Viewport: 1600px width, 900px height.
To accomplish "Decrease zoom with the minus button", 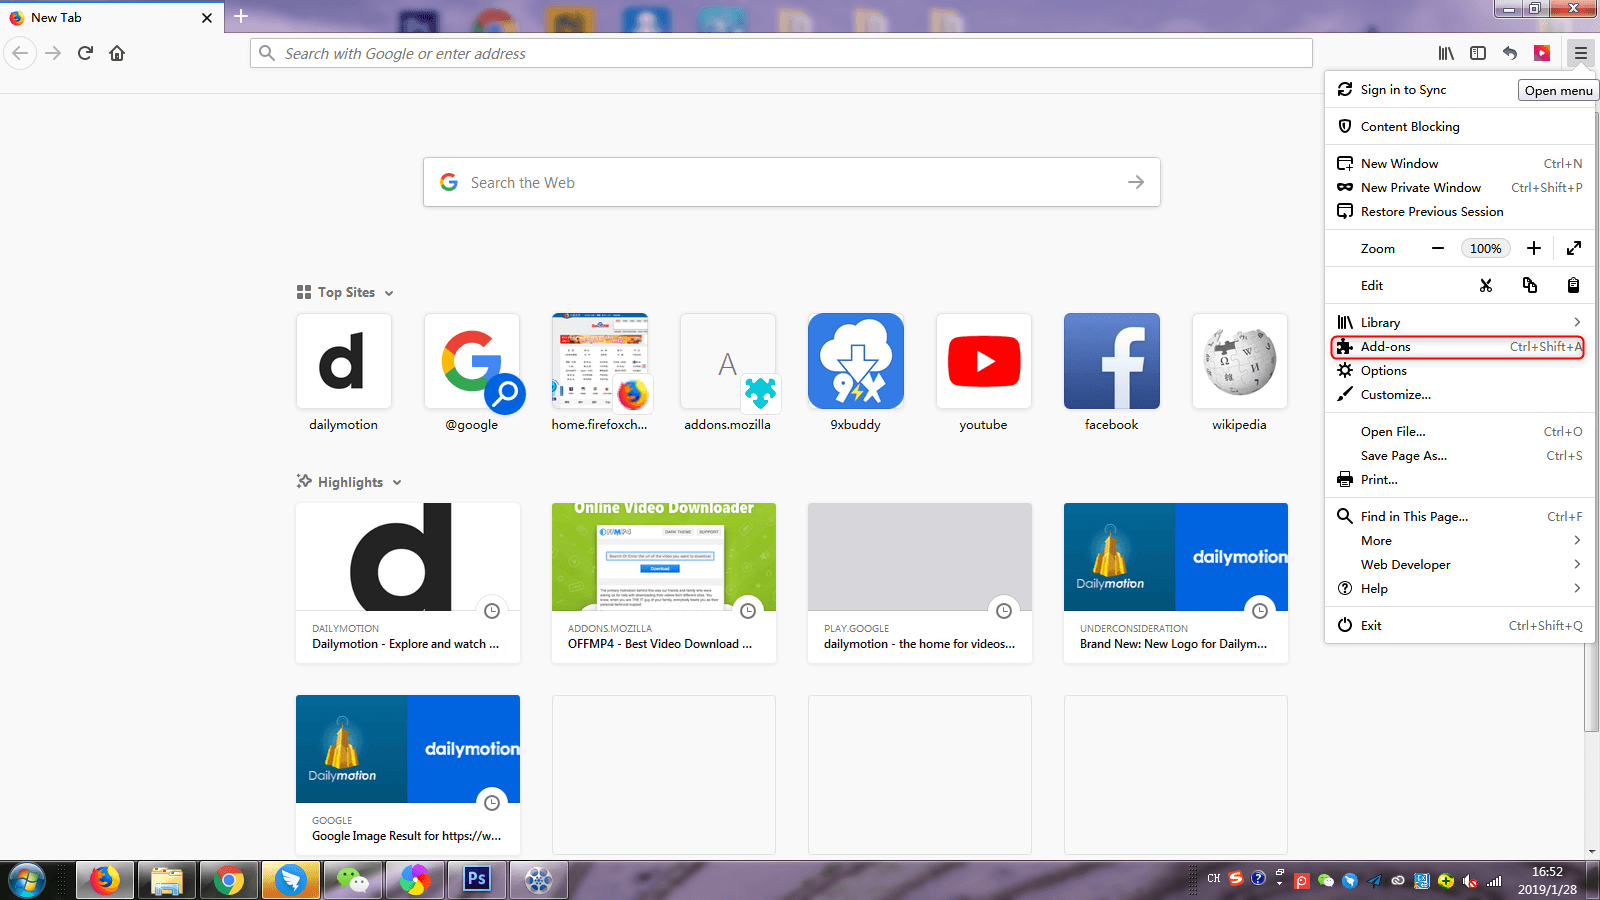I will click(1438, 248).
